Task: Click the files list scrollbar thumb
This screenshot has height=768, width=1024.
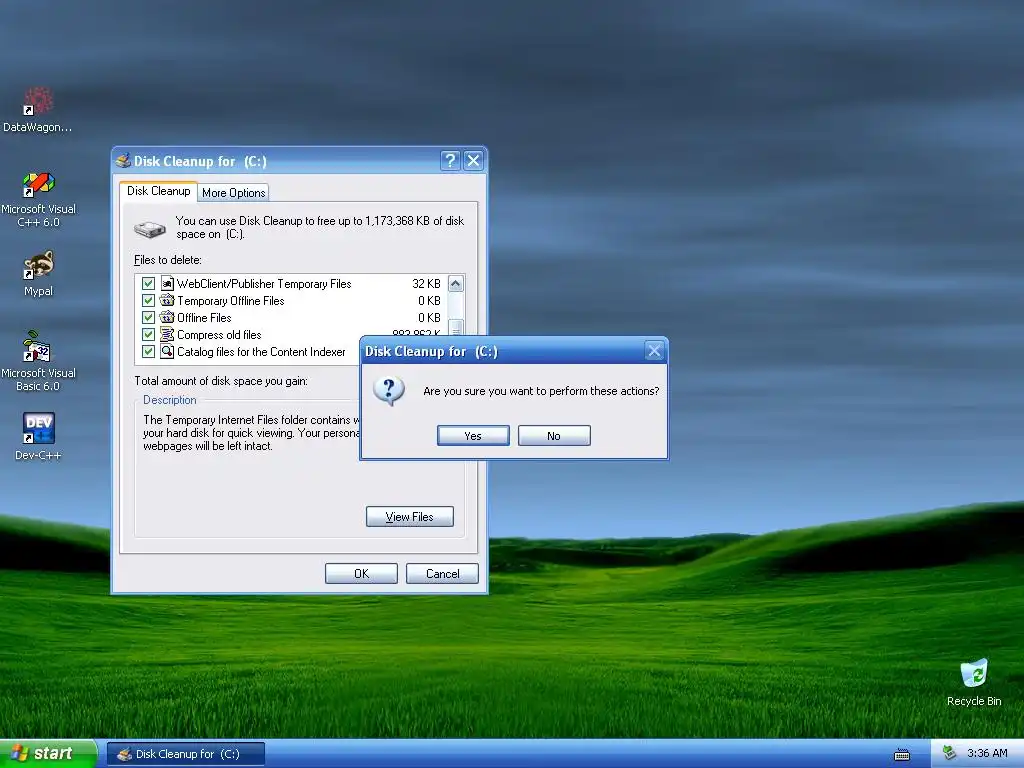Action: point(456,327)
